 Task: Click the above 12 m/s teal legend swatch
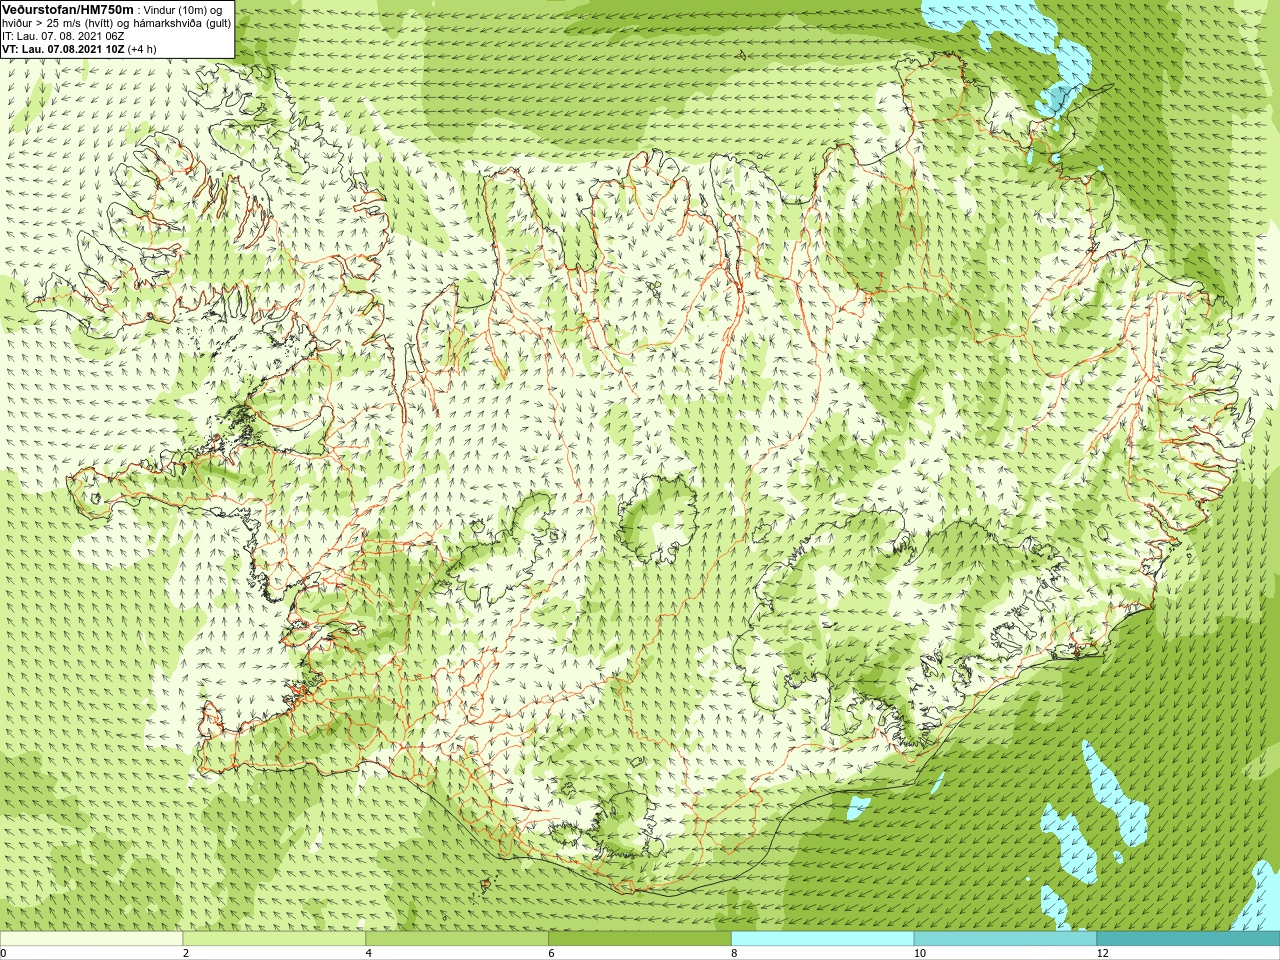point(1188,939)
